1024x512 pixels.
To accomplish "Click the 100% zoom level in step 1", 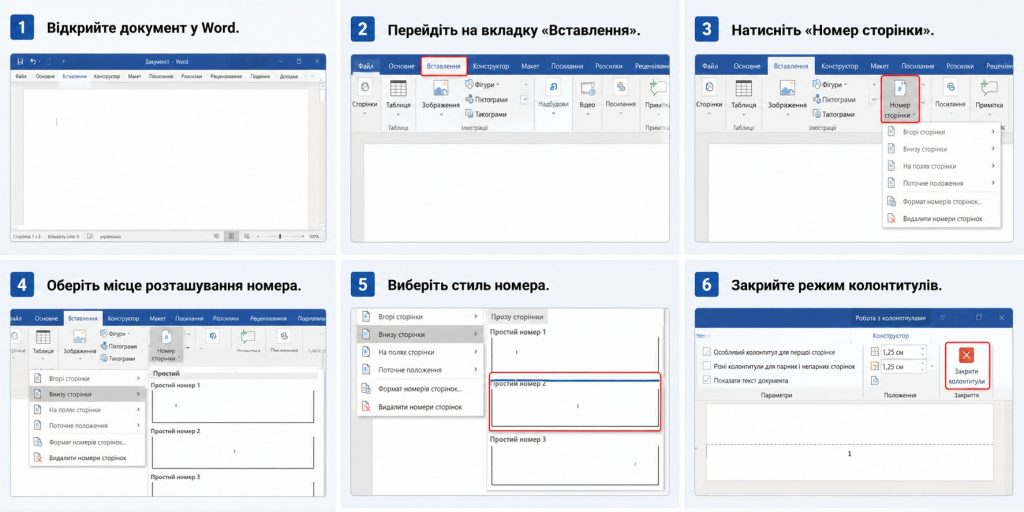I will coord(314,236).
